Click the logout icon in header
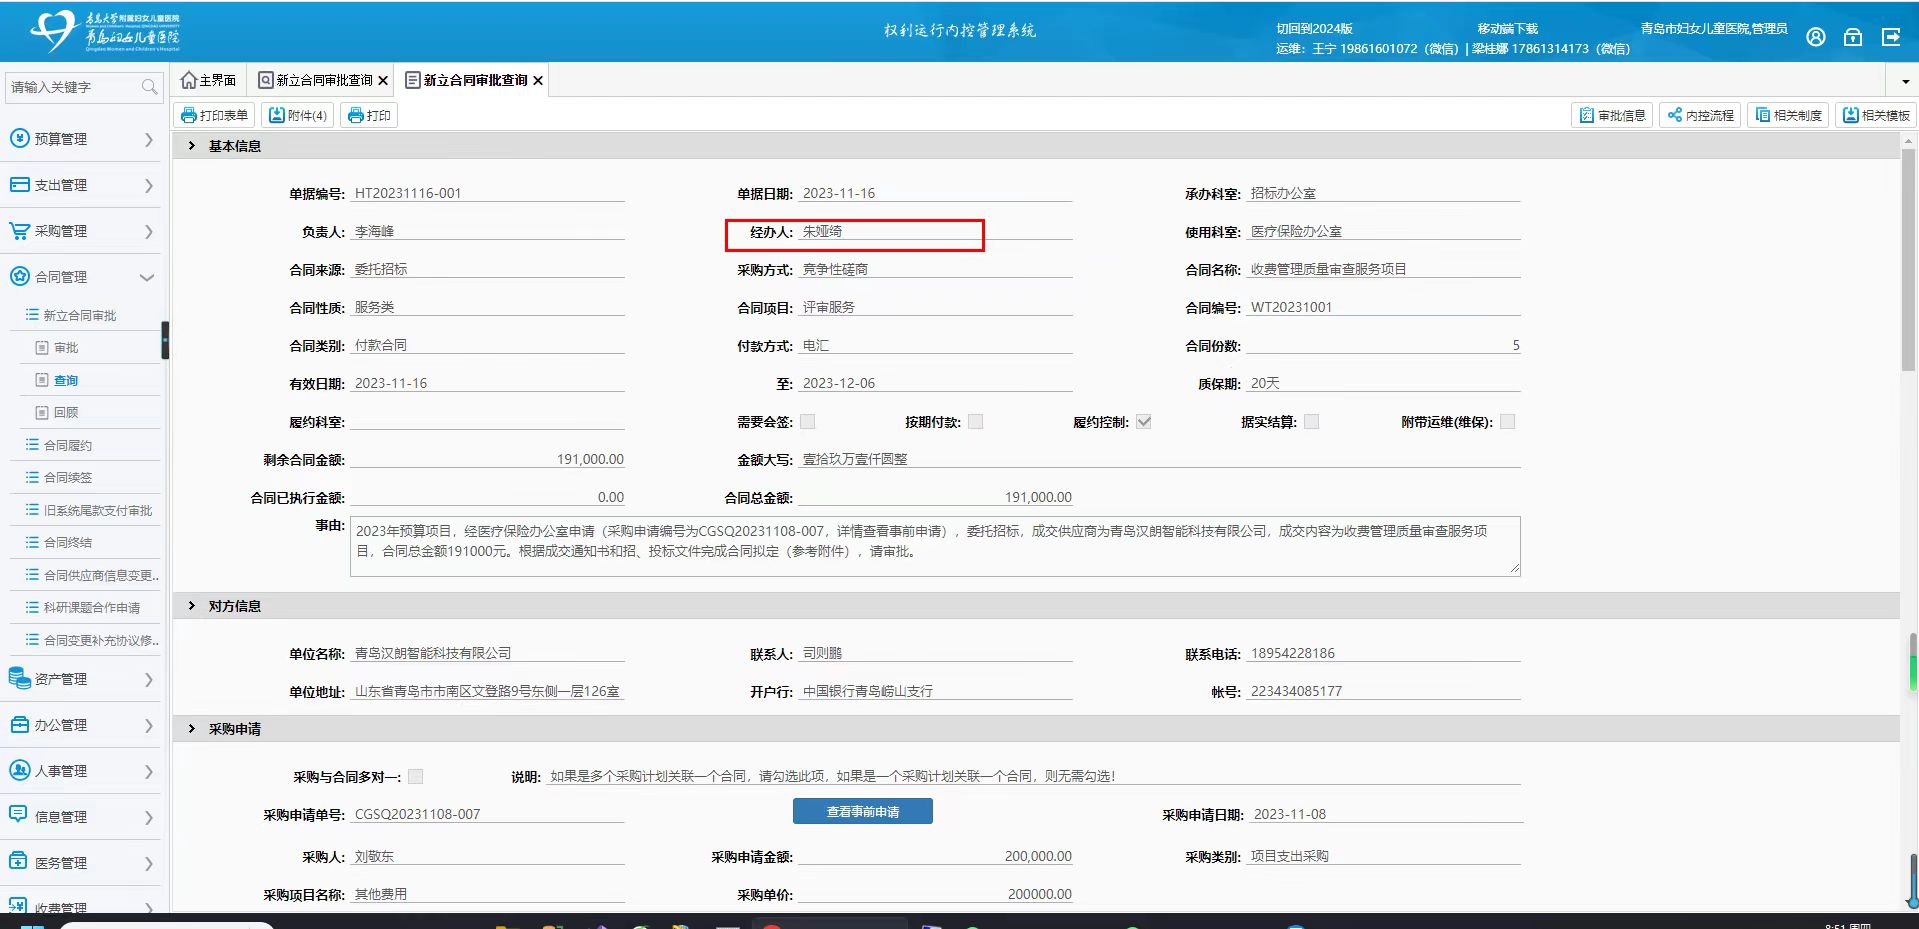The height and width of the screenshot is (929, 1919). [x=1890, y=37]
